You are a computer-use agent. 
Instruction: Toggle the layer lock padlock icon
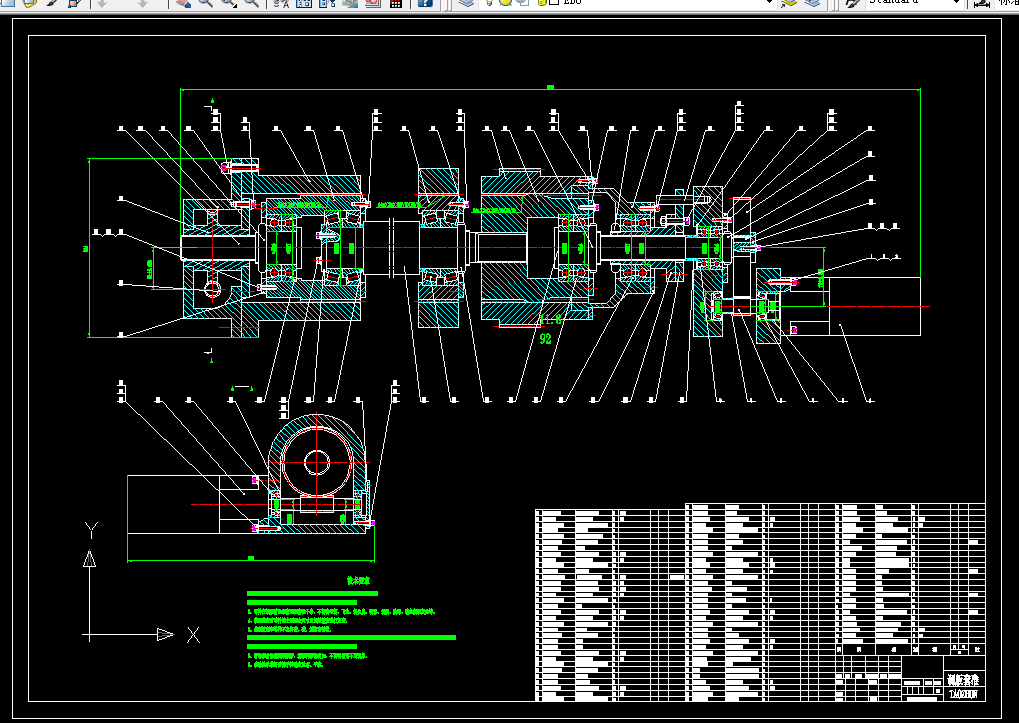[x=542, y=3]
